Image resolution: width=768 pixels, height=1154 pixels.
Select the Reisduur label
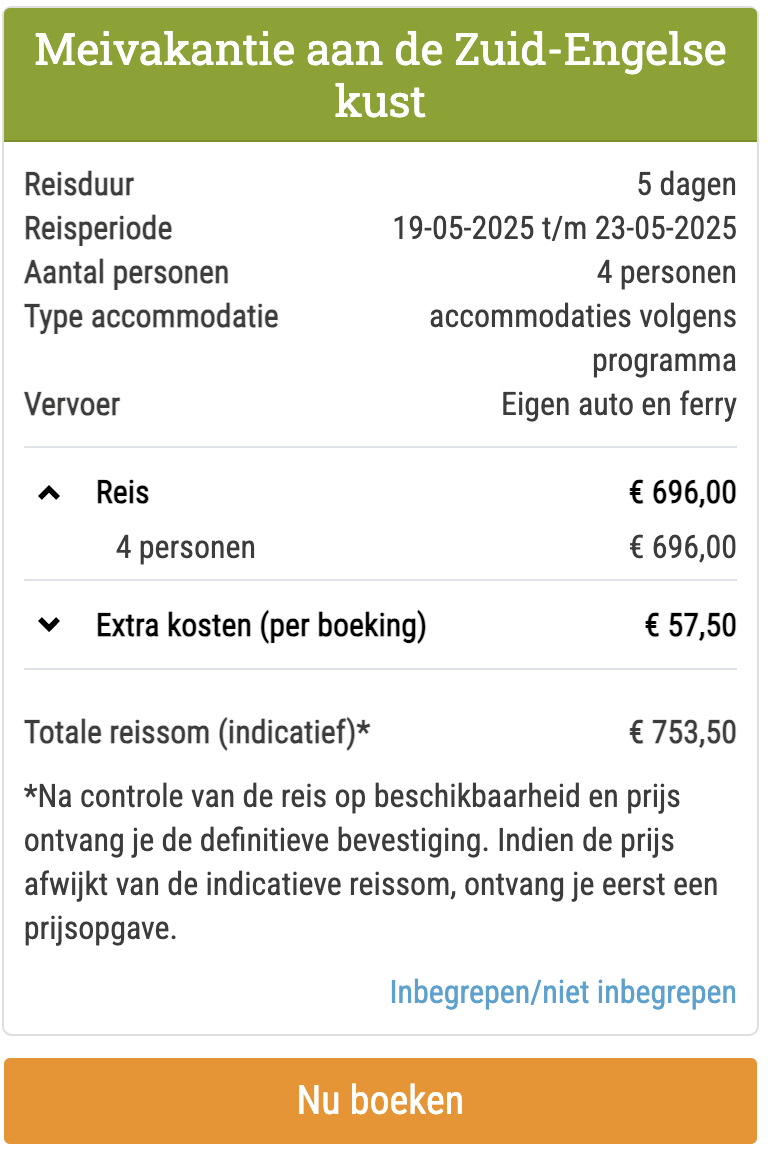click(x=79, y=185)
